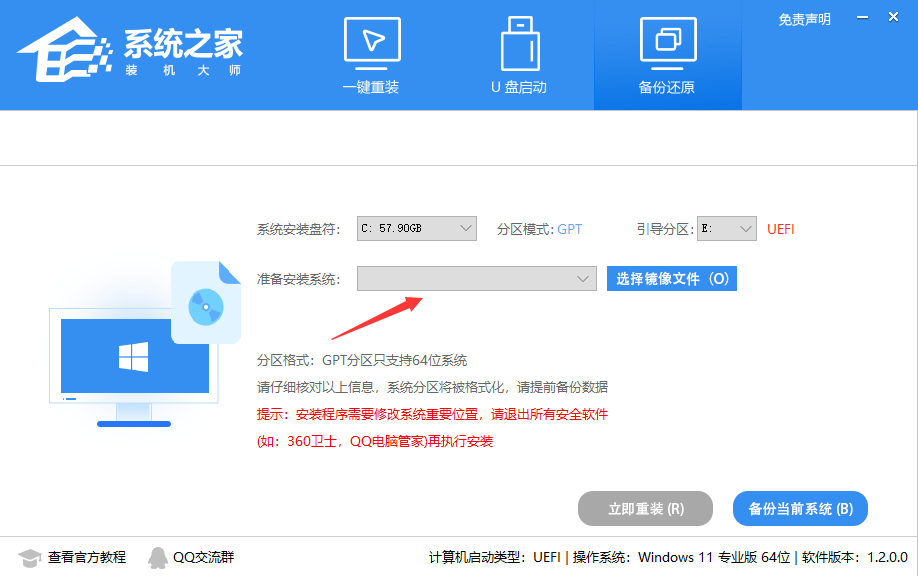Open the 免责声明 disclaimer link
Image resolution: width=918 pixels, height=576 pixels.
803,18
